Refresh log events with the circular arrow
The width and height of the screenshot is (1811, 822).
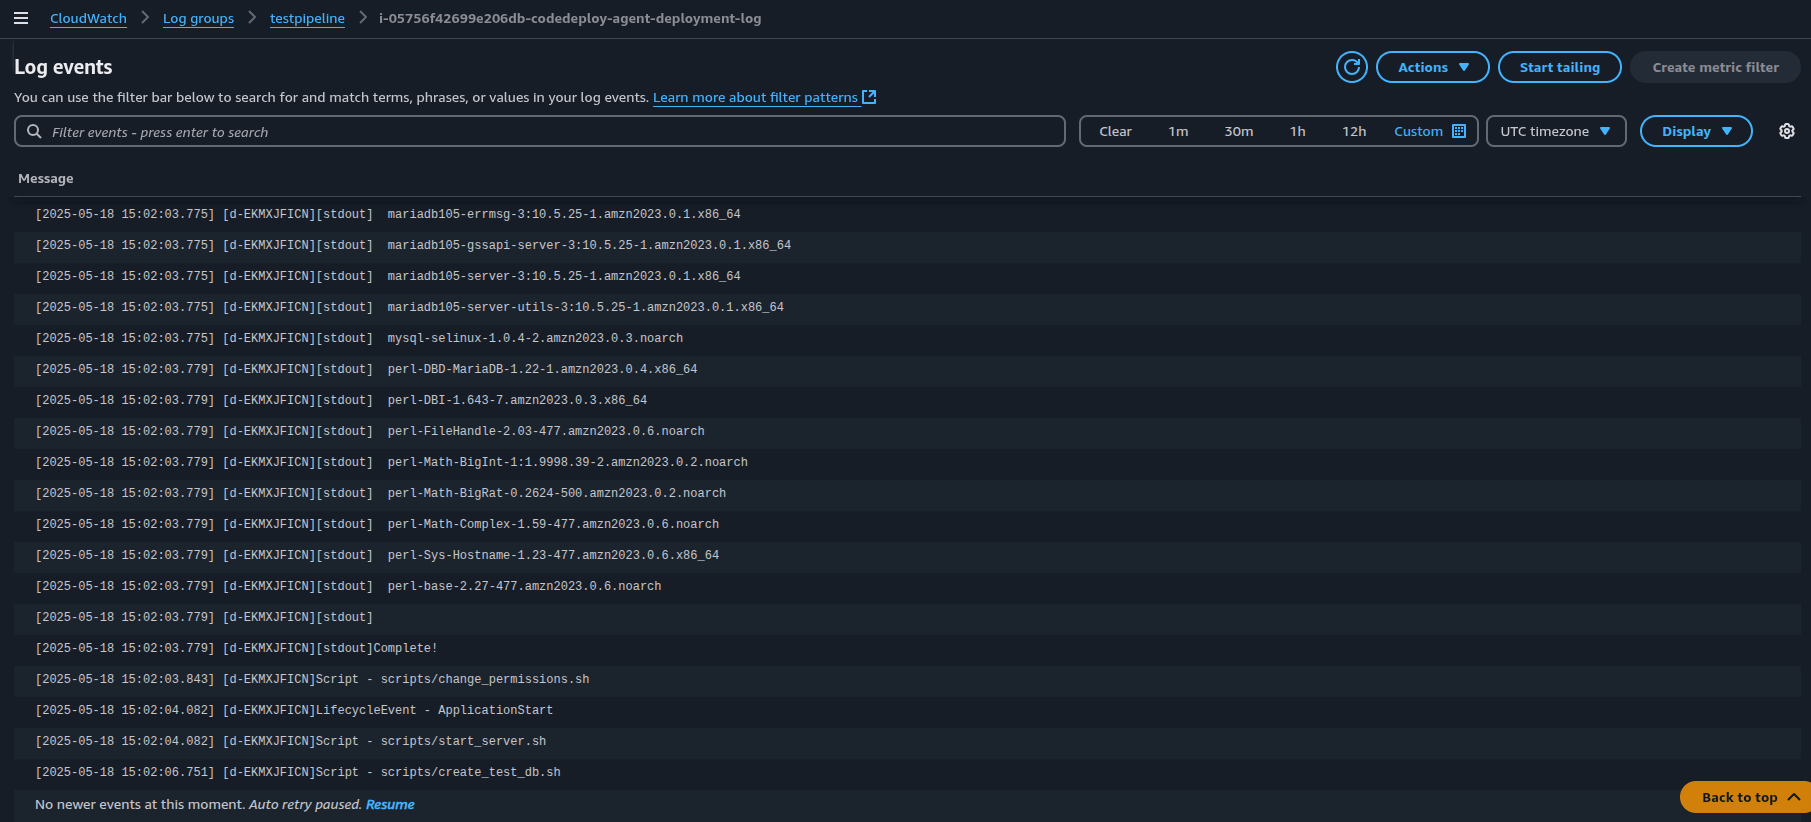click(x=1352, y=67)
